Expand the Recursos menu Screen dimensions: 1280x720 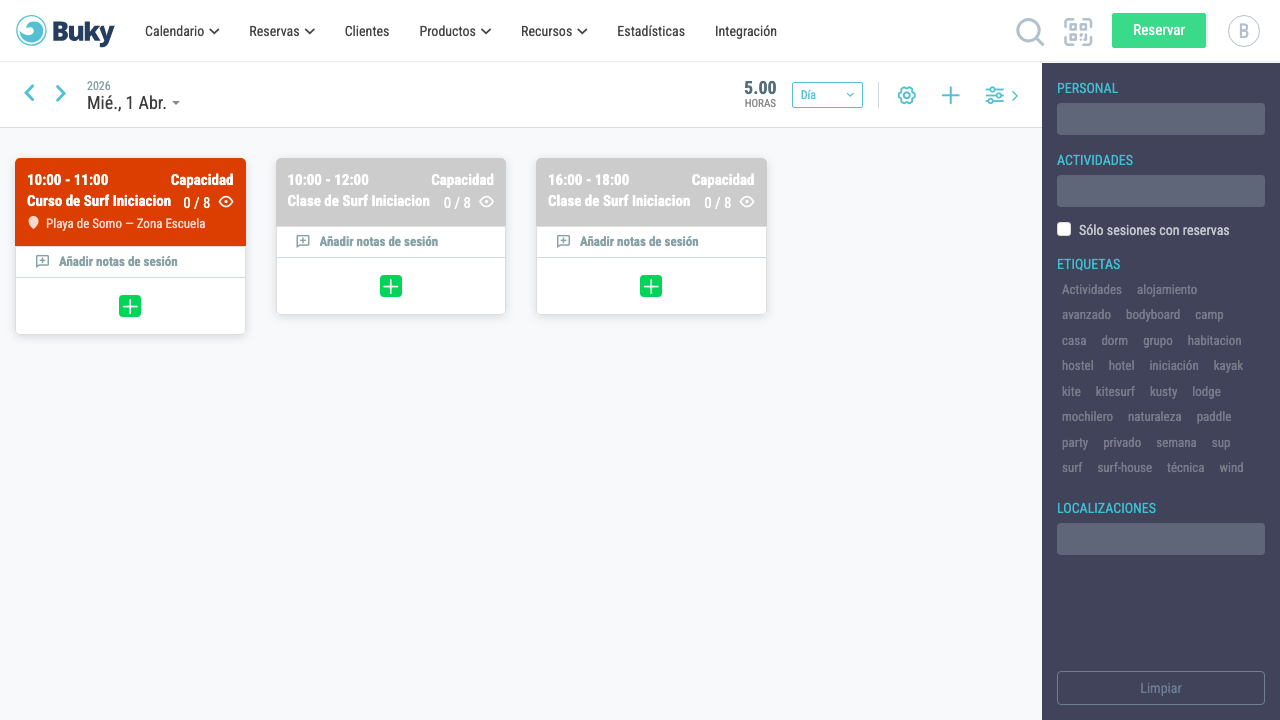click(554, 31)
